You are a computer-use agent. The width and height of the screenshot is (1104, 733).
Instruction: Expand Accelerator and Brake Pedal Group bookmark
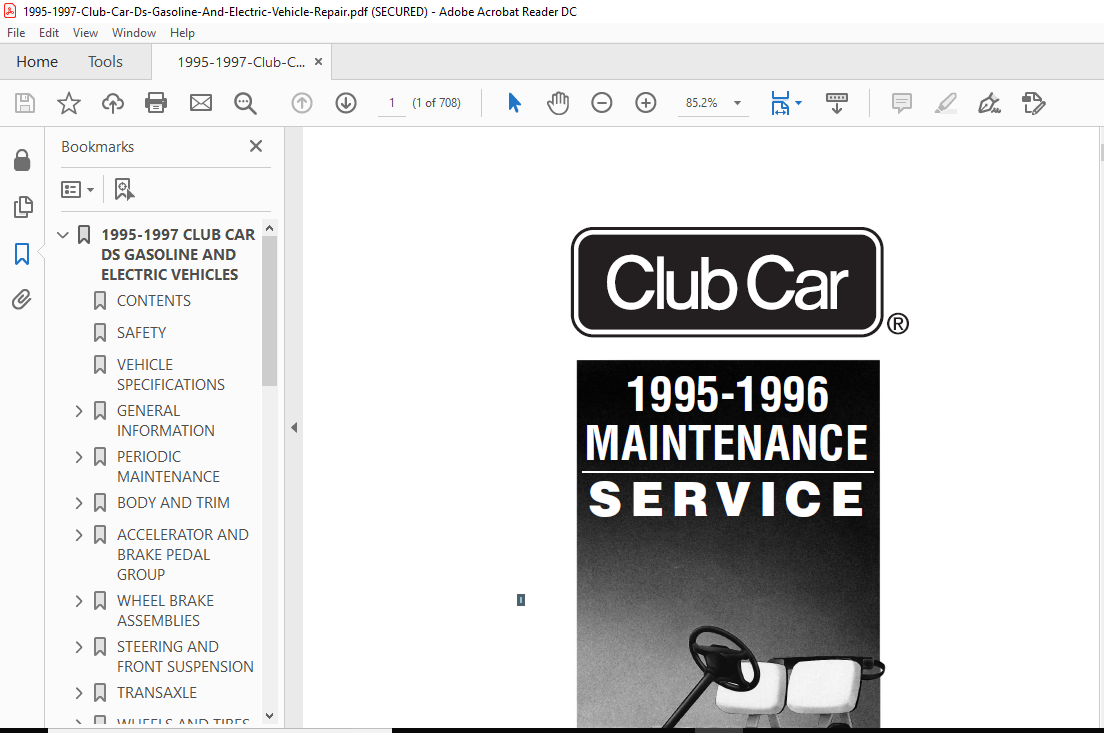(x=78, y=535)
